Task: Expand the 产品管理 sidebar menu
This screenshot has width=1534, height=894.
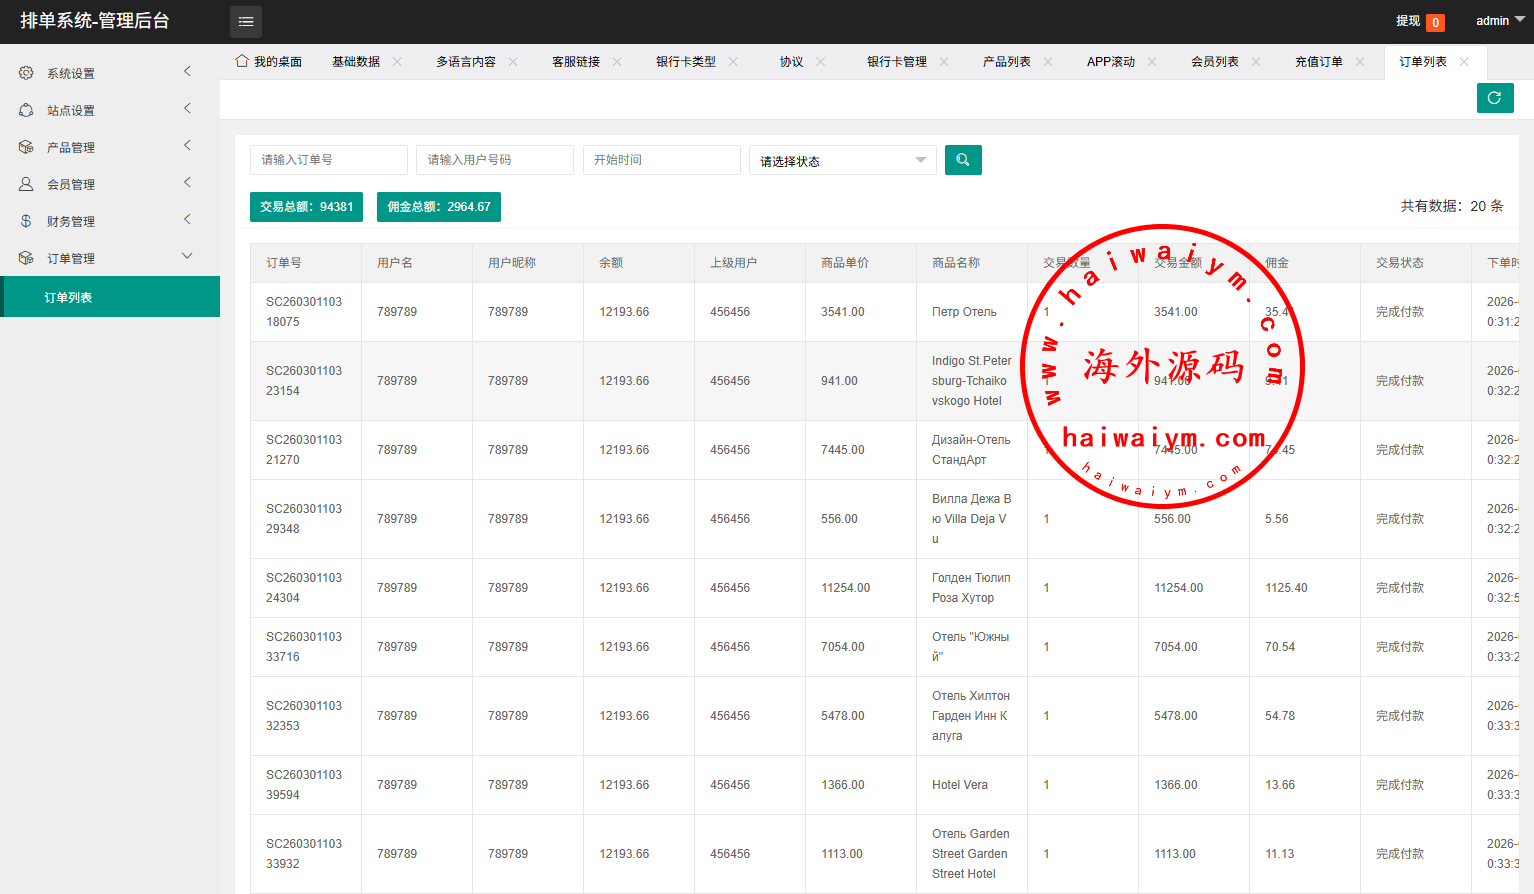Action: [x=110, y=147]
